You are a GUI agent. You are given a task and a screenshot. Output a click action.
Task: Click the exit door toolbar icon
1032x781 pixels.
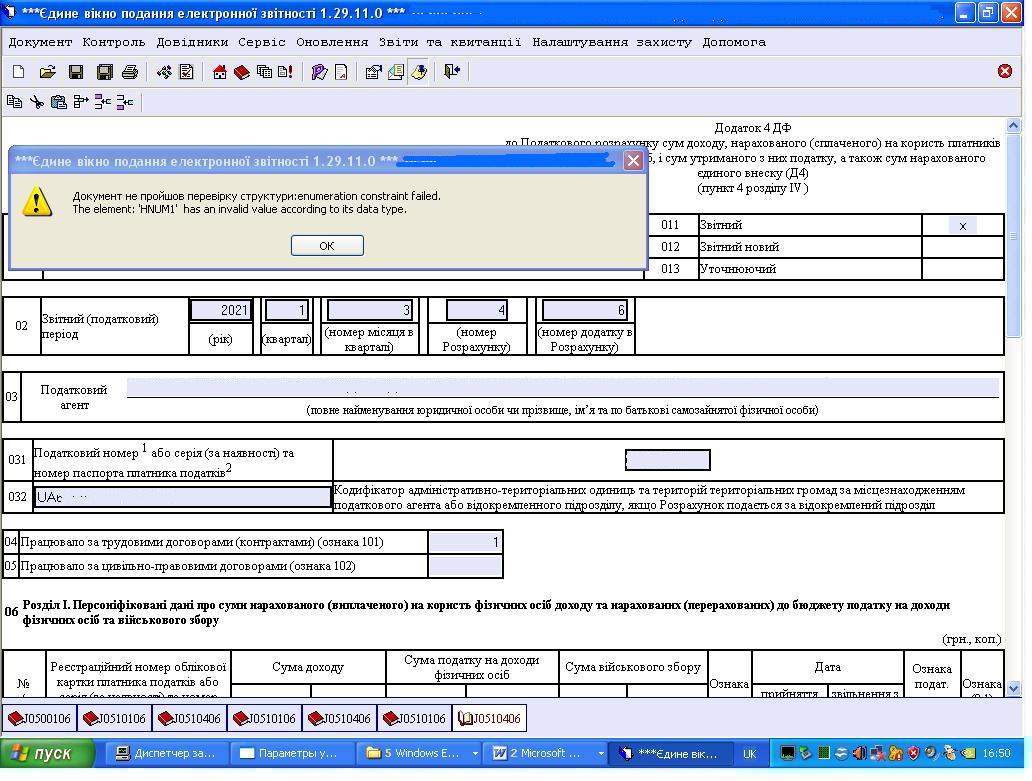pyautogui.click(x=452, y=72)
